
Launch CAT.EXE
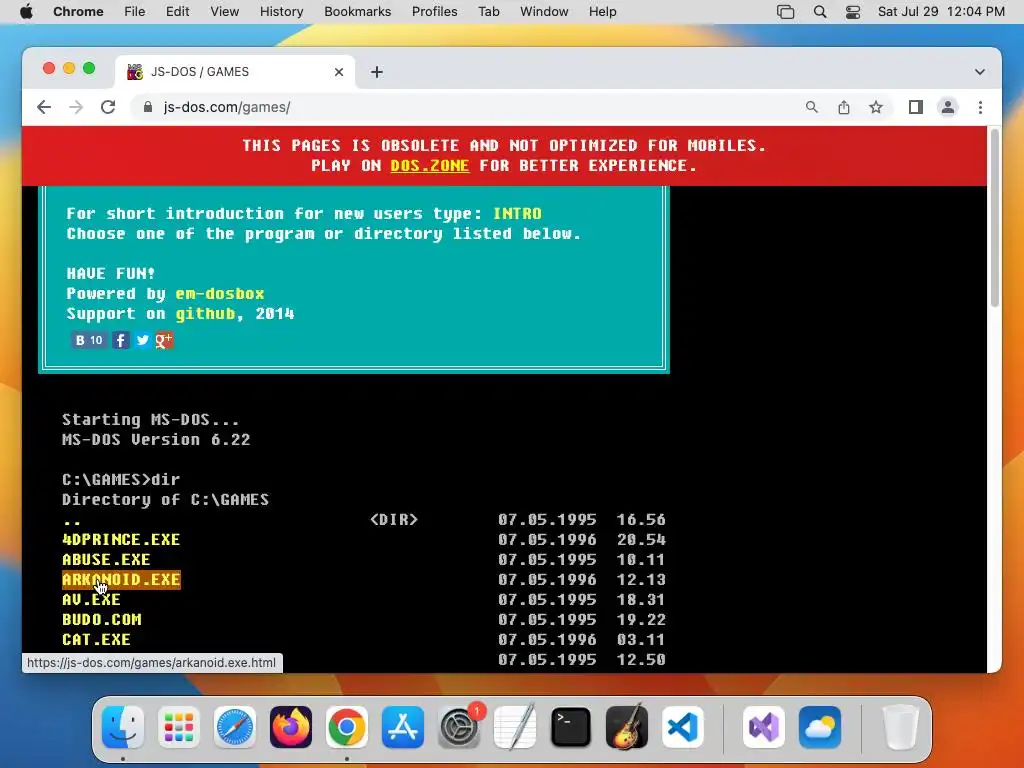pos(96,640)
